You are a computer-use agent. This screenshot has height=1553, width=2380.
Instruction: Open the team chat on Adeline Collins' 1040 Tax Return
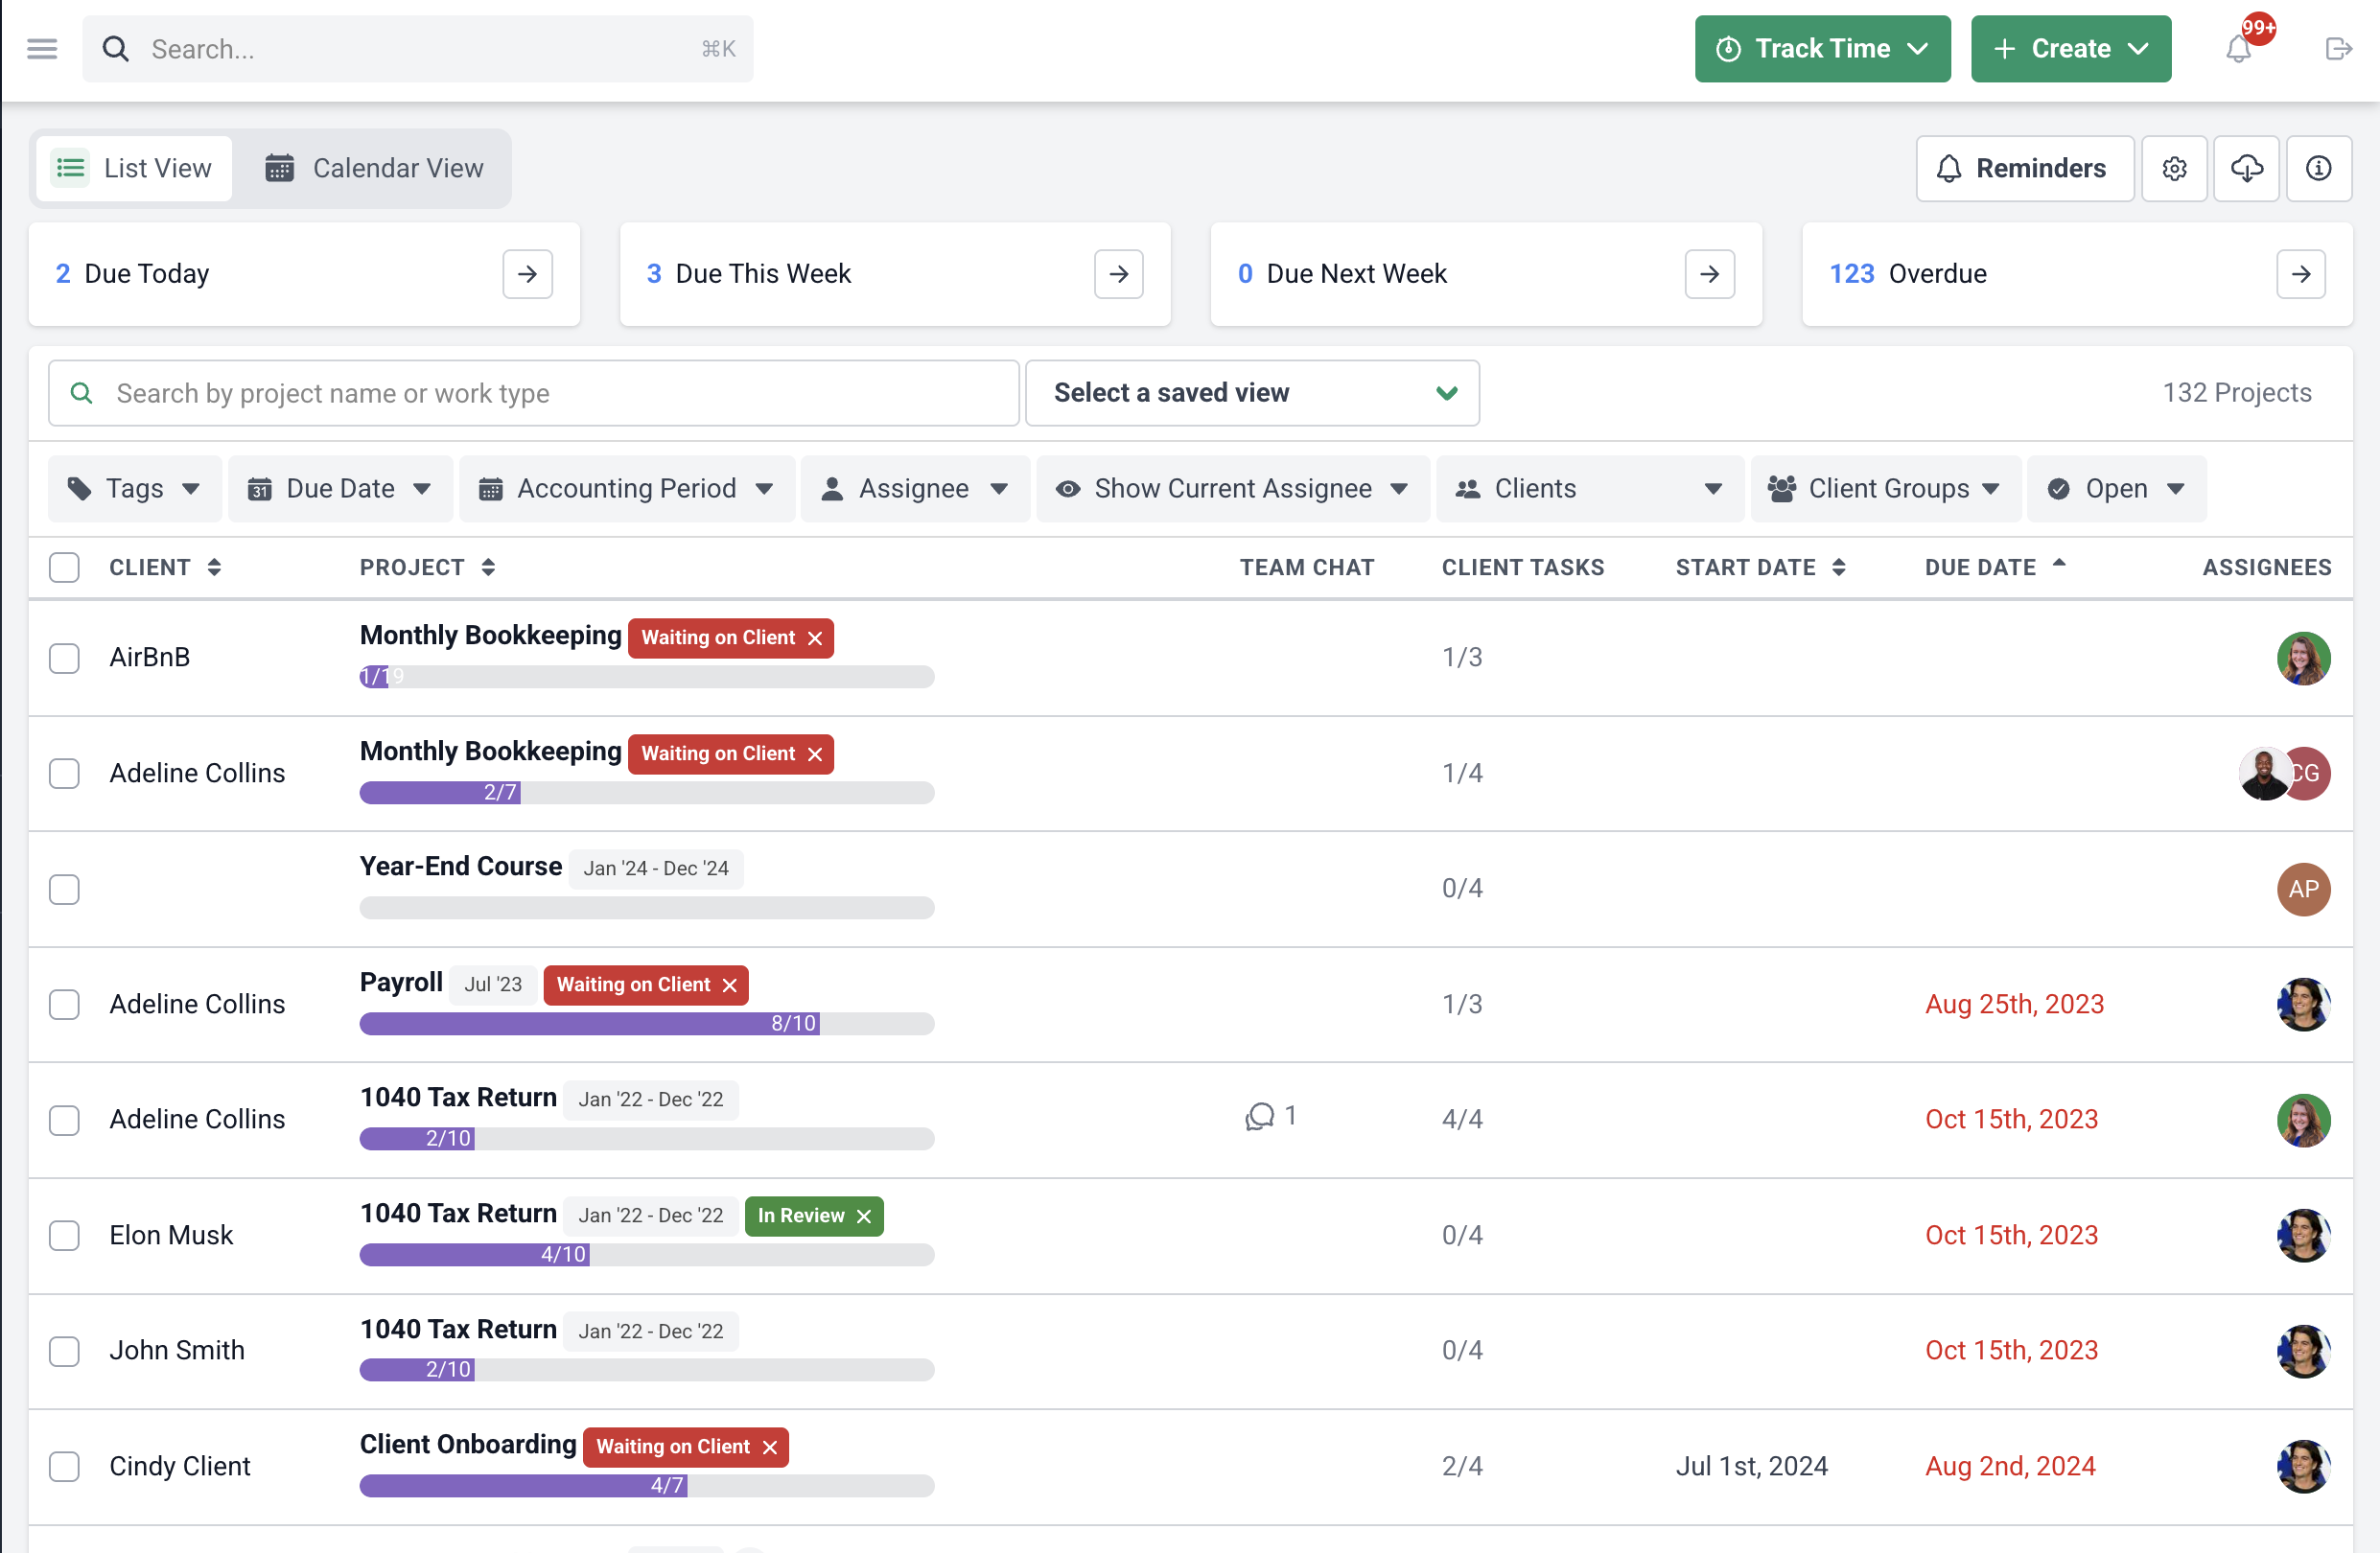[1262, 1116]
